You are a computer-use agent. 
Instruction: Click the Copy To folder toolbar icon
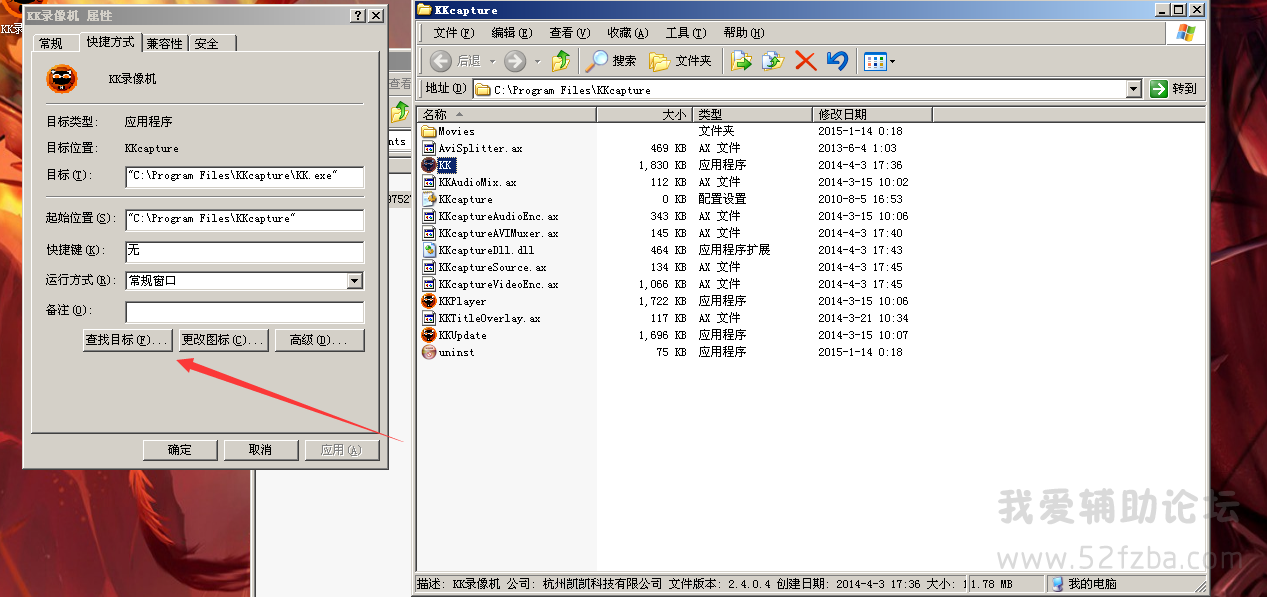[x=772, y=61]
